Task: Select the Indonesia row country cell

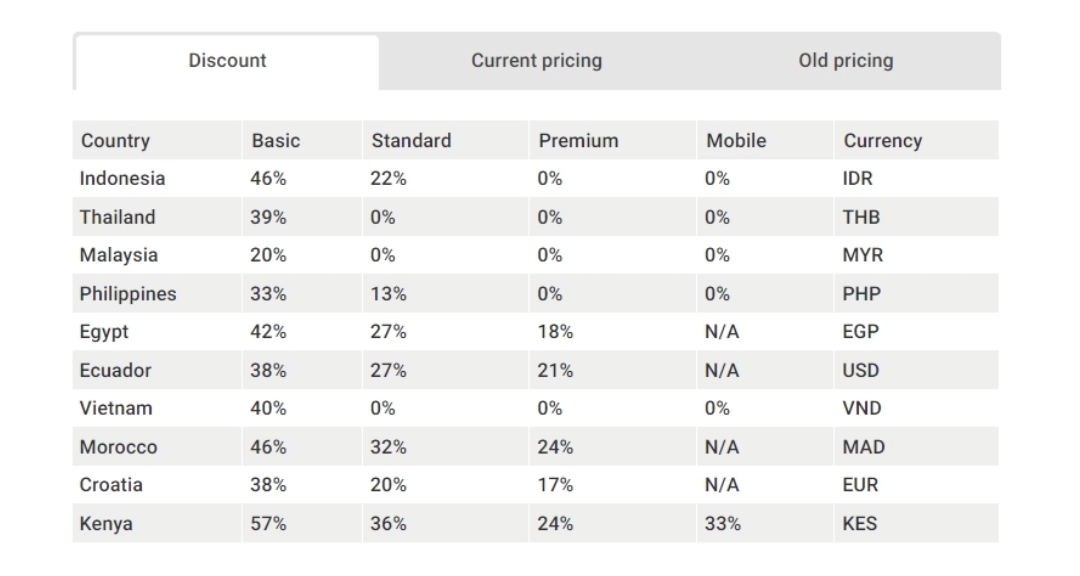Action: (157, 178)
